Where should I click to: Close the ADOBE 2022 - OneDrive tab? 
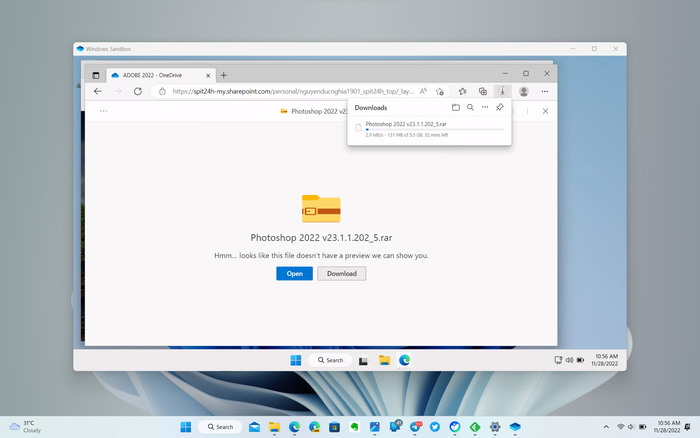click(208, 75)
